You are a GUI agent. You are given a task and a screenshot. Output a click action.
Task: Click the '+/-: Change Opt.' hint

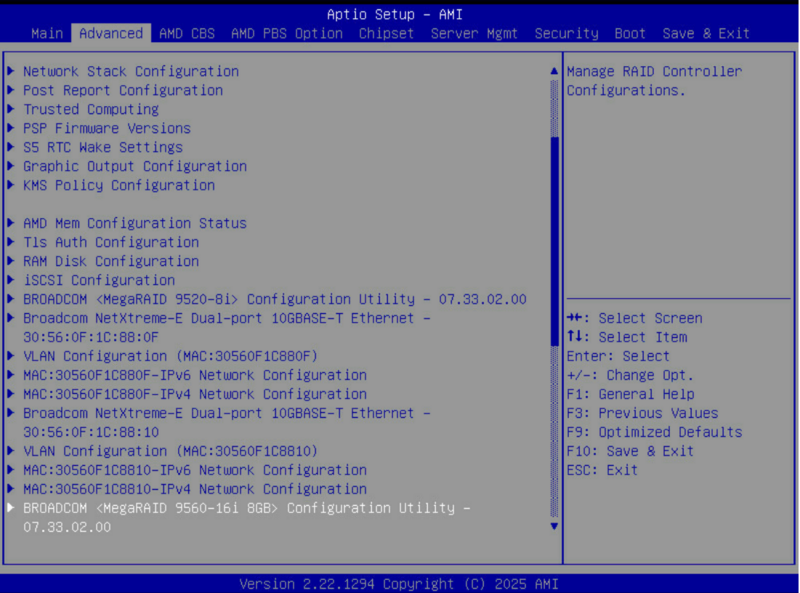click(631, 375)
